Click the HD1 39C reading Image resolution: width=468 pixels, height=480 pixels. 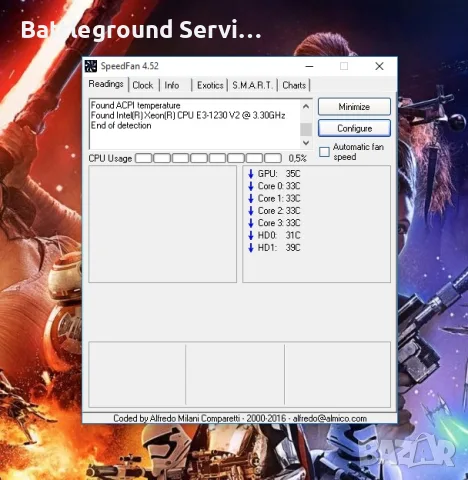tap(279, 248)
